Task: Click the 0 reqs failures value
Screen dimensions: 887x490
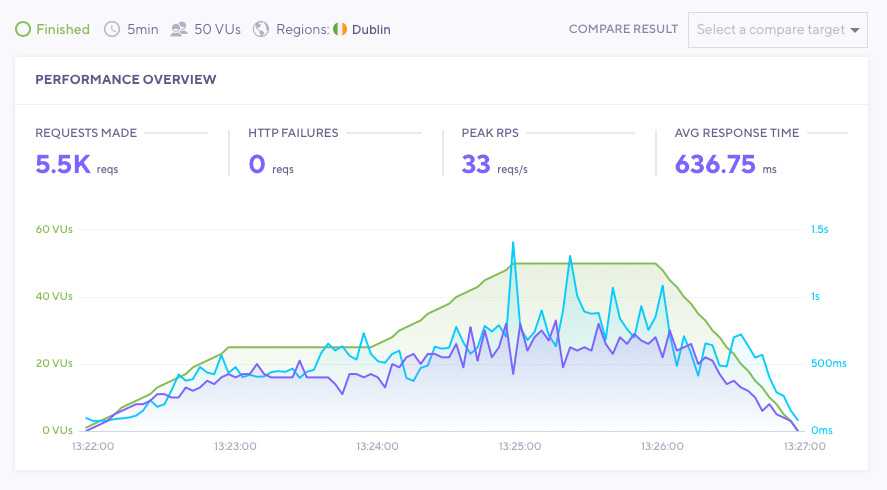Action: [x=271, y=165]
